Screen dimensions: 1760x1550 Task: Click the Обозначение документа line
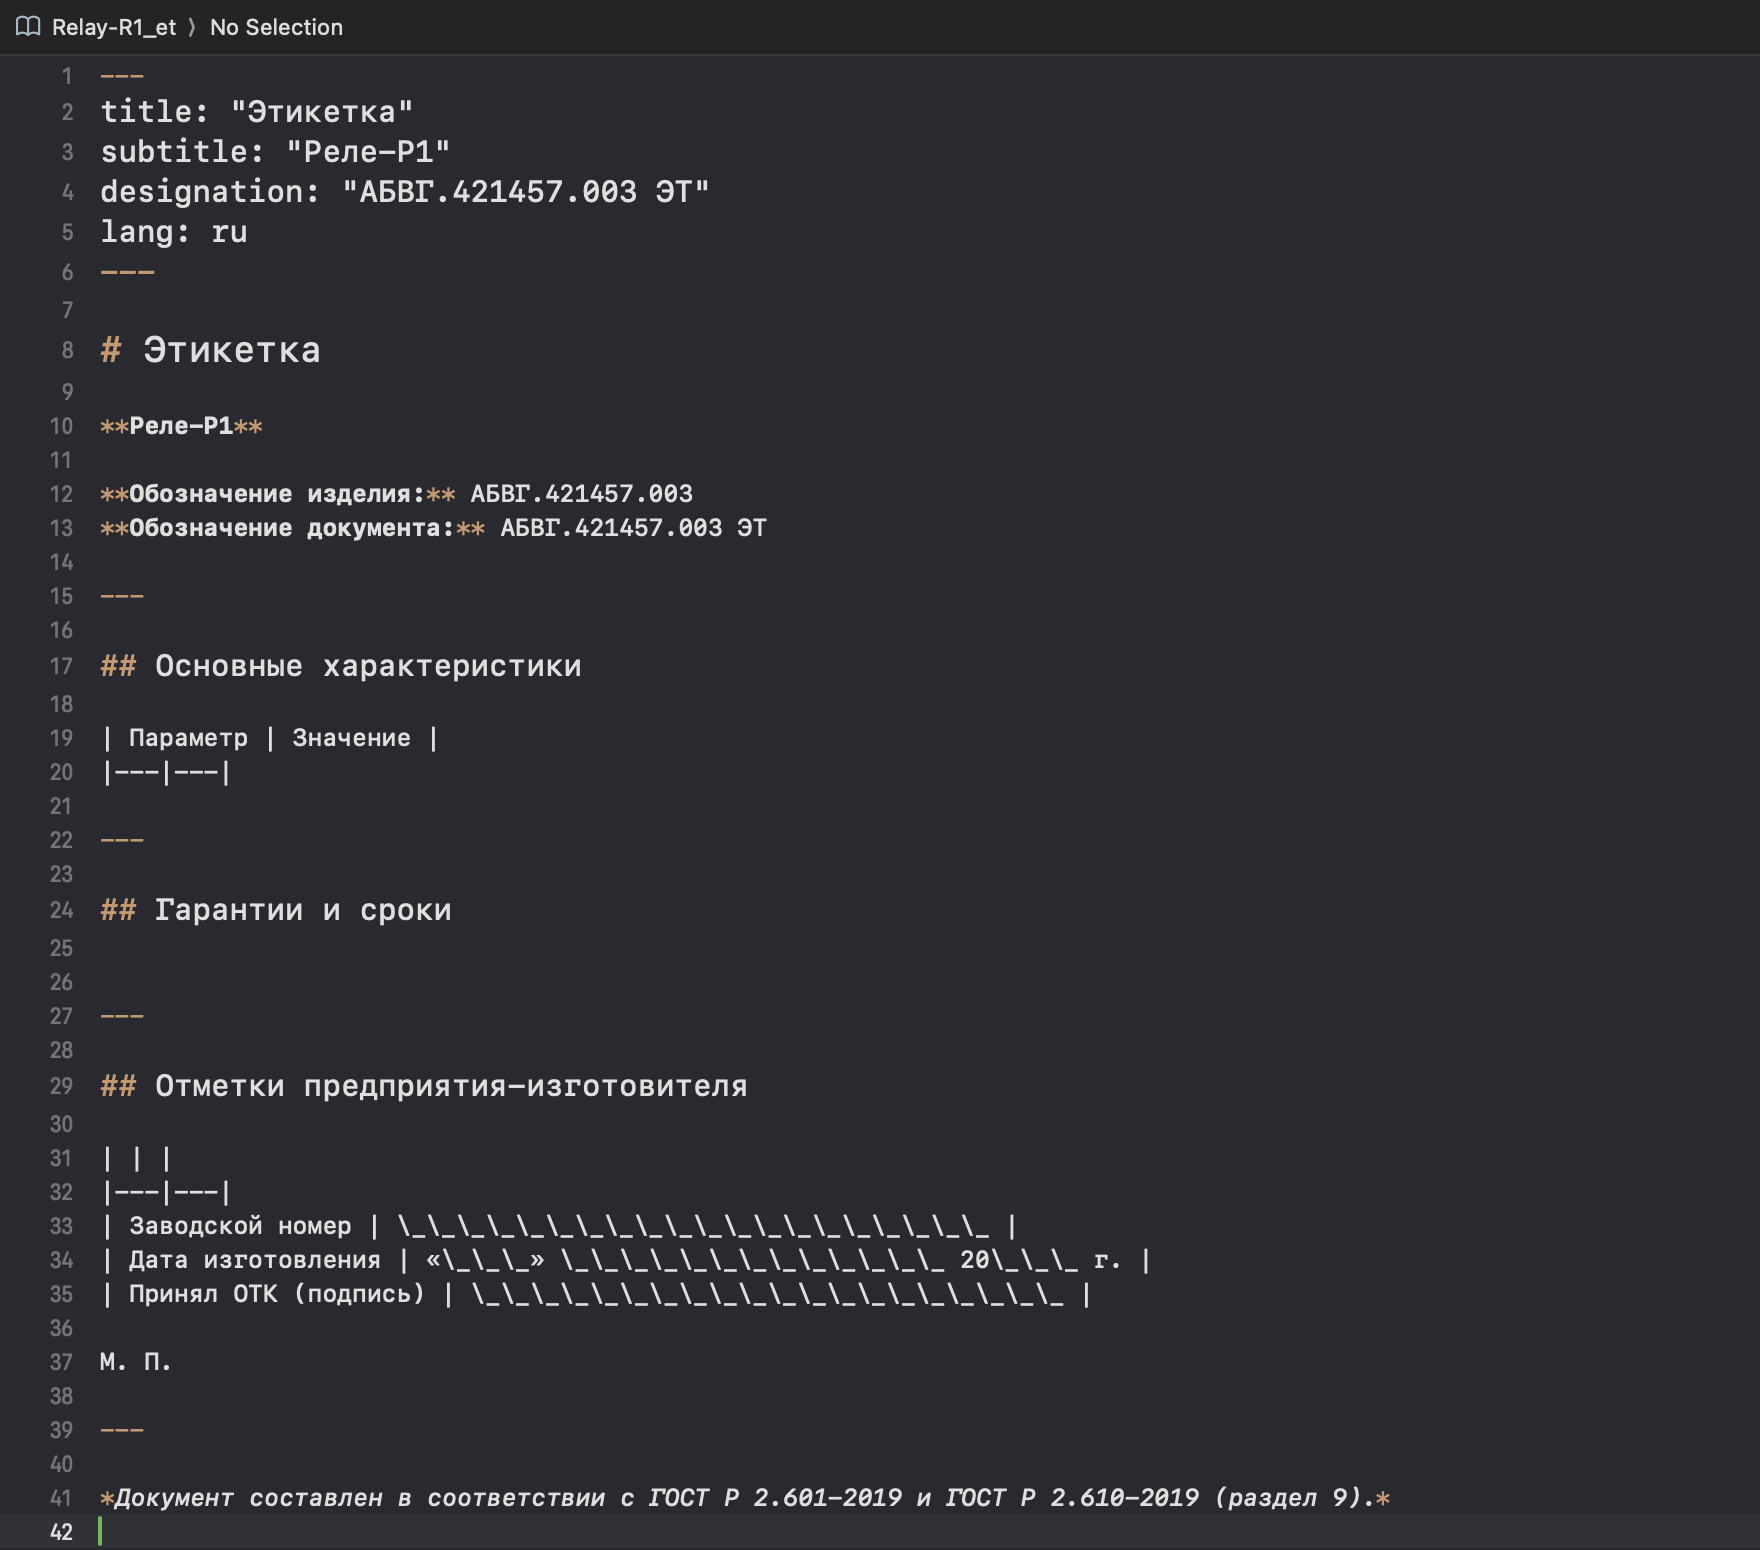click(x=433, y=528)
